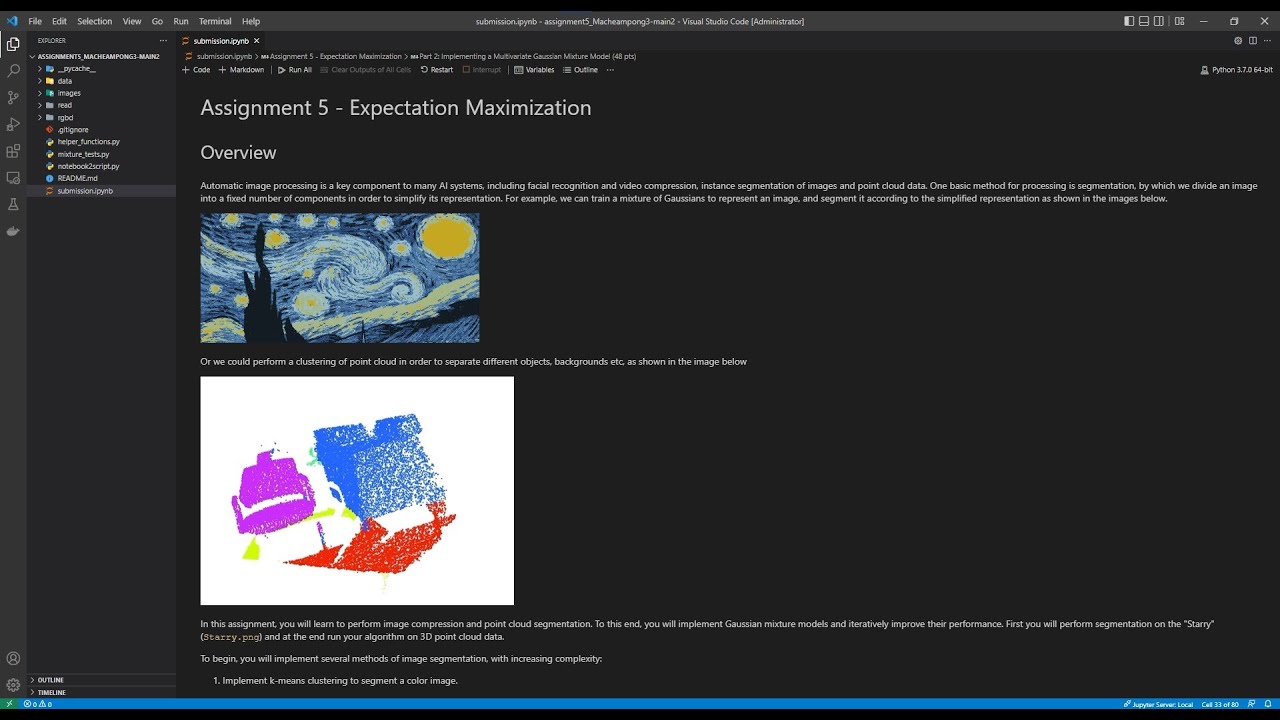
Task: Expand the data folder
Action: tap(64, 81)
